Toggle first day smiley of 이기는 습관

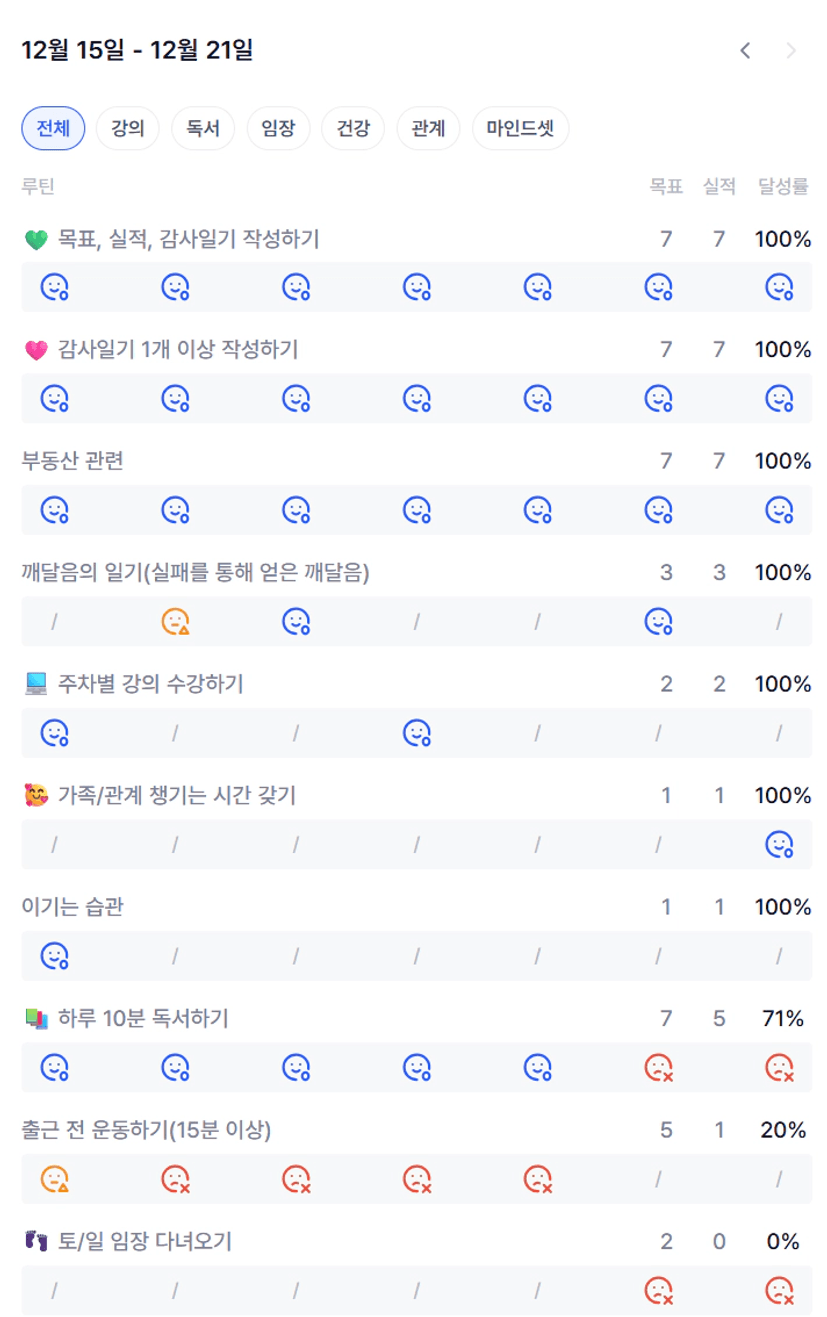(x=54, y=956)
